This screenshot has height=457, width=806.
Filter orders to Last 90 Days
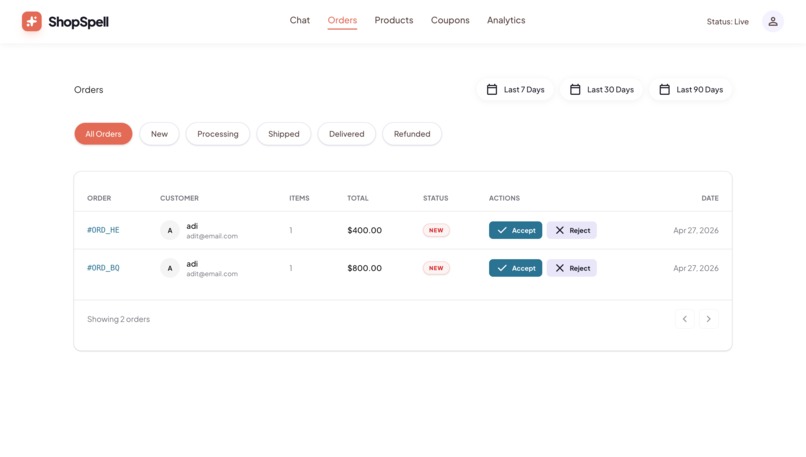pos(691,89)
